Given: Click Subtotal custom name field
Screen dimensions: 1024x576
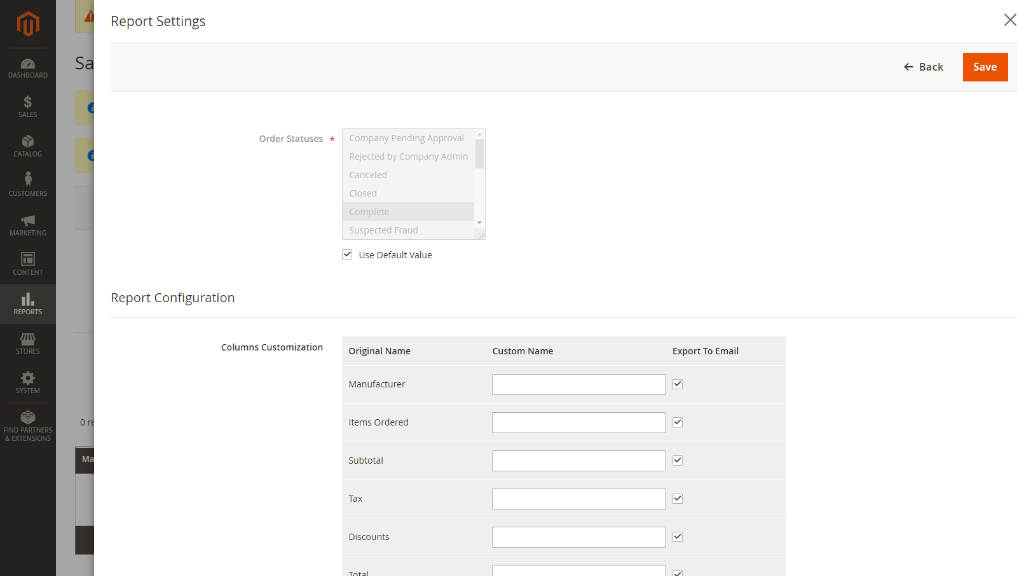Looking at the screenshot, I should 579,460.
